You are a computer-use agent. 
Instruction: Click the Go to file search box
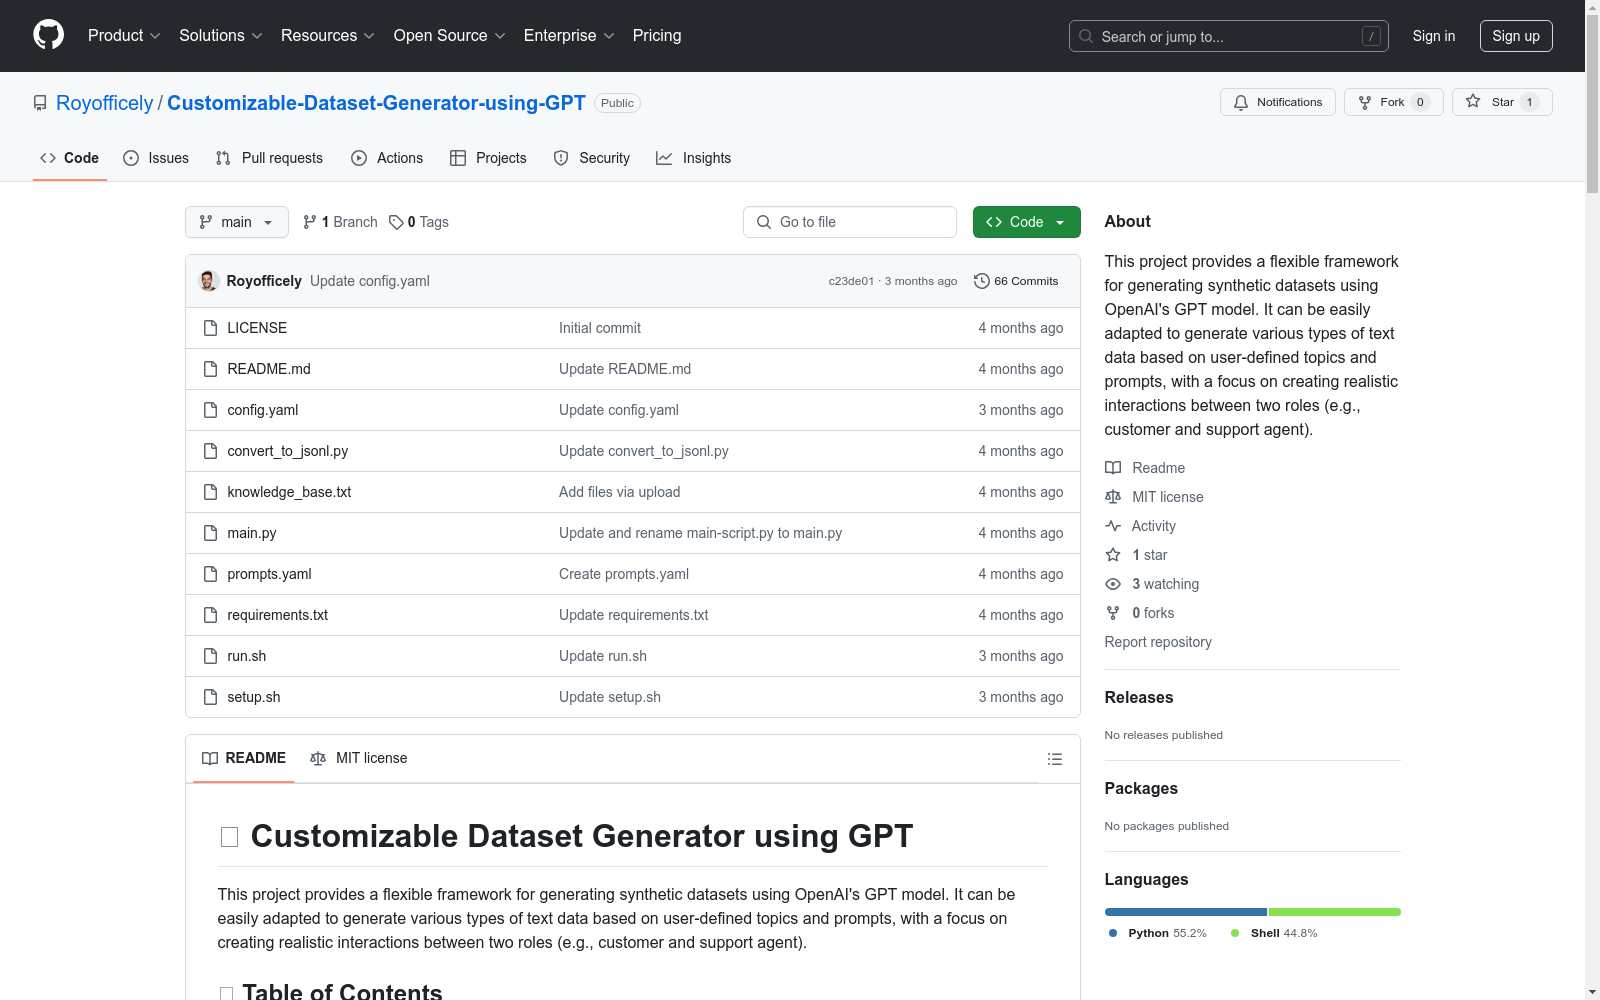coord(850,222)
